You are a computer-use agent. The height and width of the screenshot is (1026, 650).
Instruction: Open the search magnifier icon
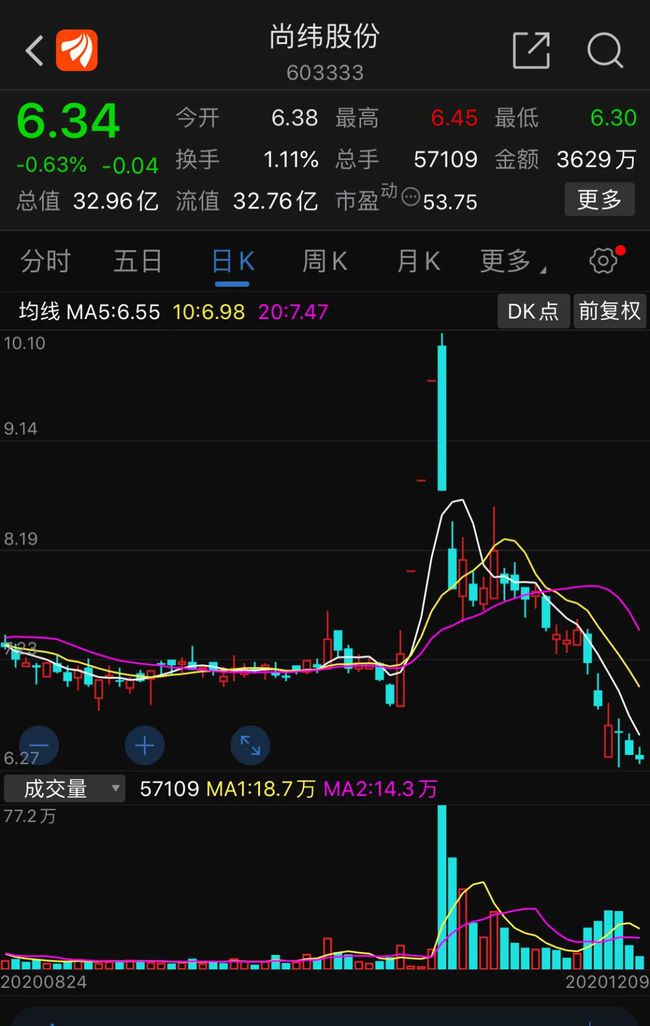click(605, 50)
